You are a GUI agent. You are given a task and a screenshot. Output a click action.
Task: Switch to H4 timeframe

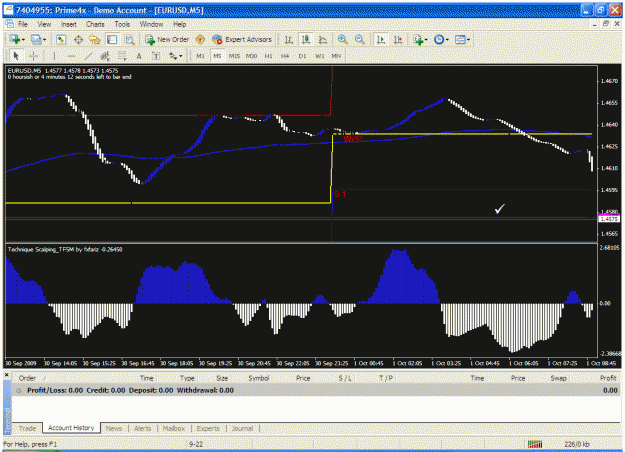(285, 56)
